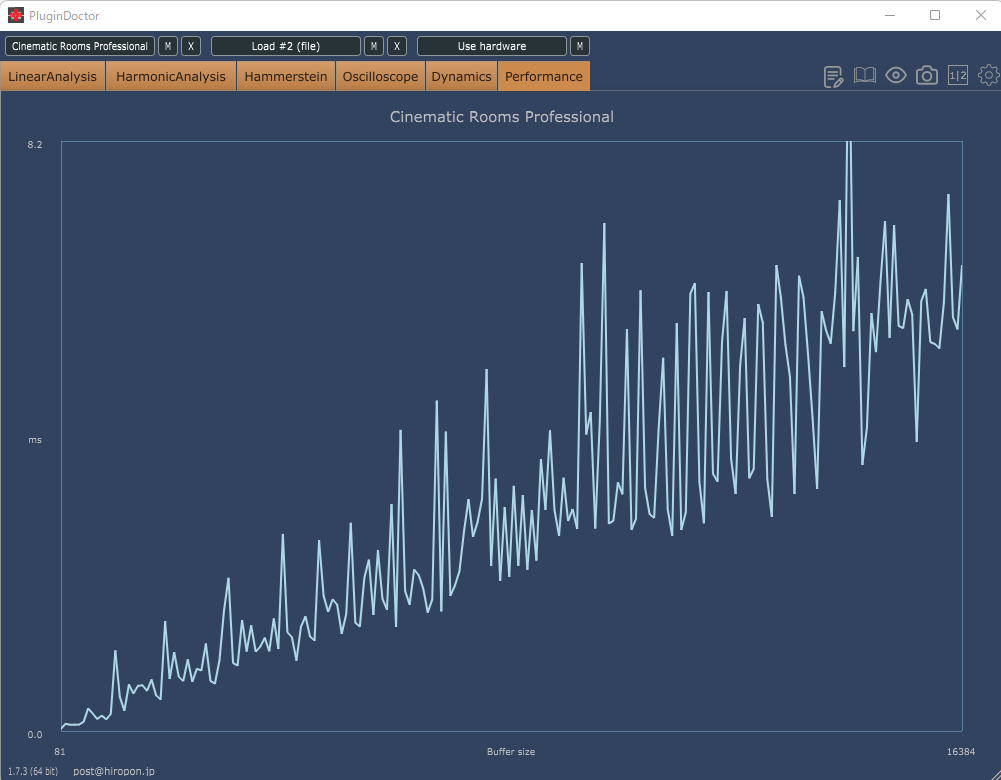Image resolution: width=1001 pixels, height=780 pixels.
Task: Open the notes editor icon
Action: 833,77
